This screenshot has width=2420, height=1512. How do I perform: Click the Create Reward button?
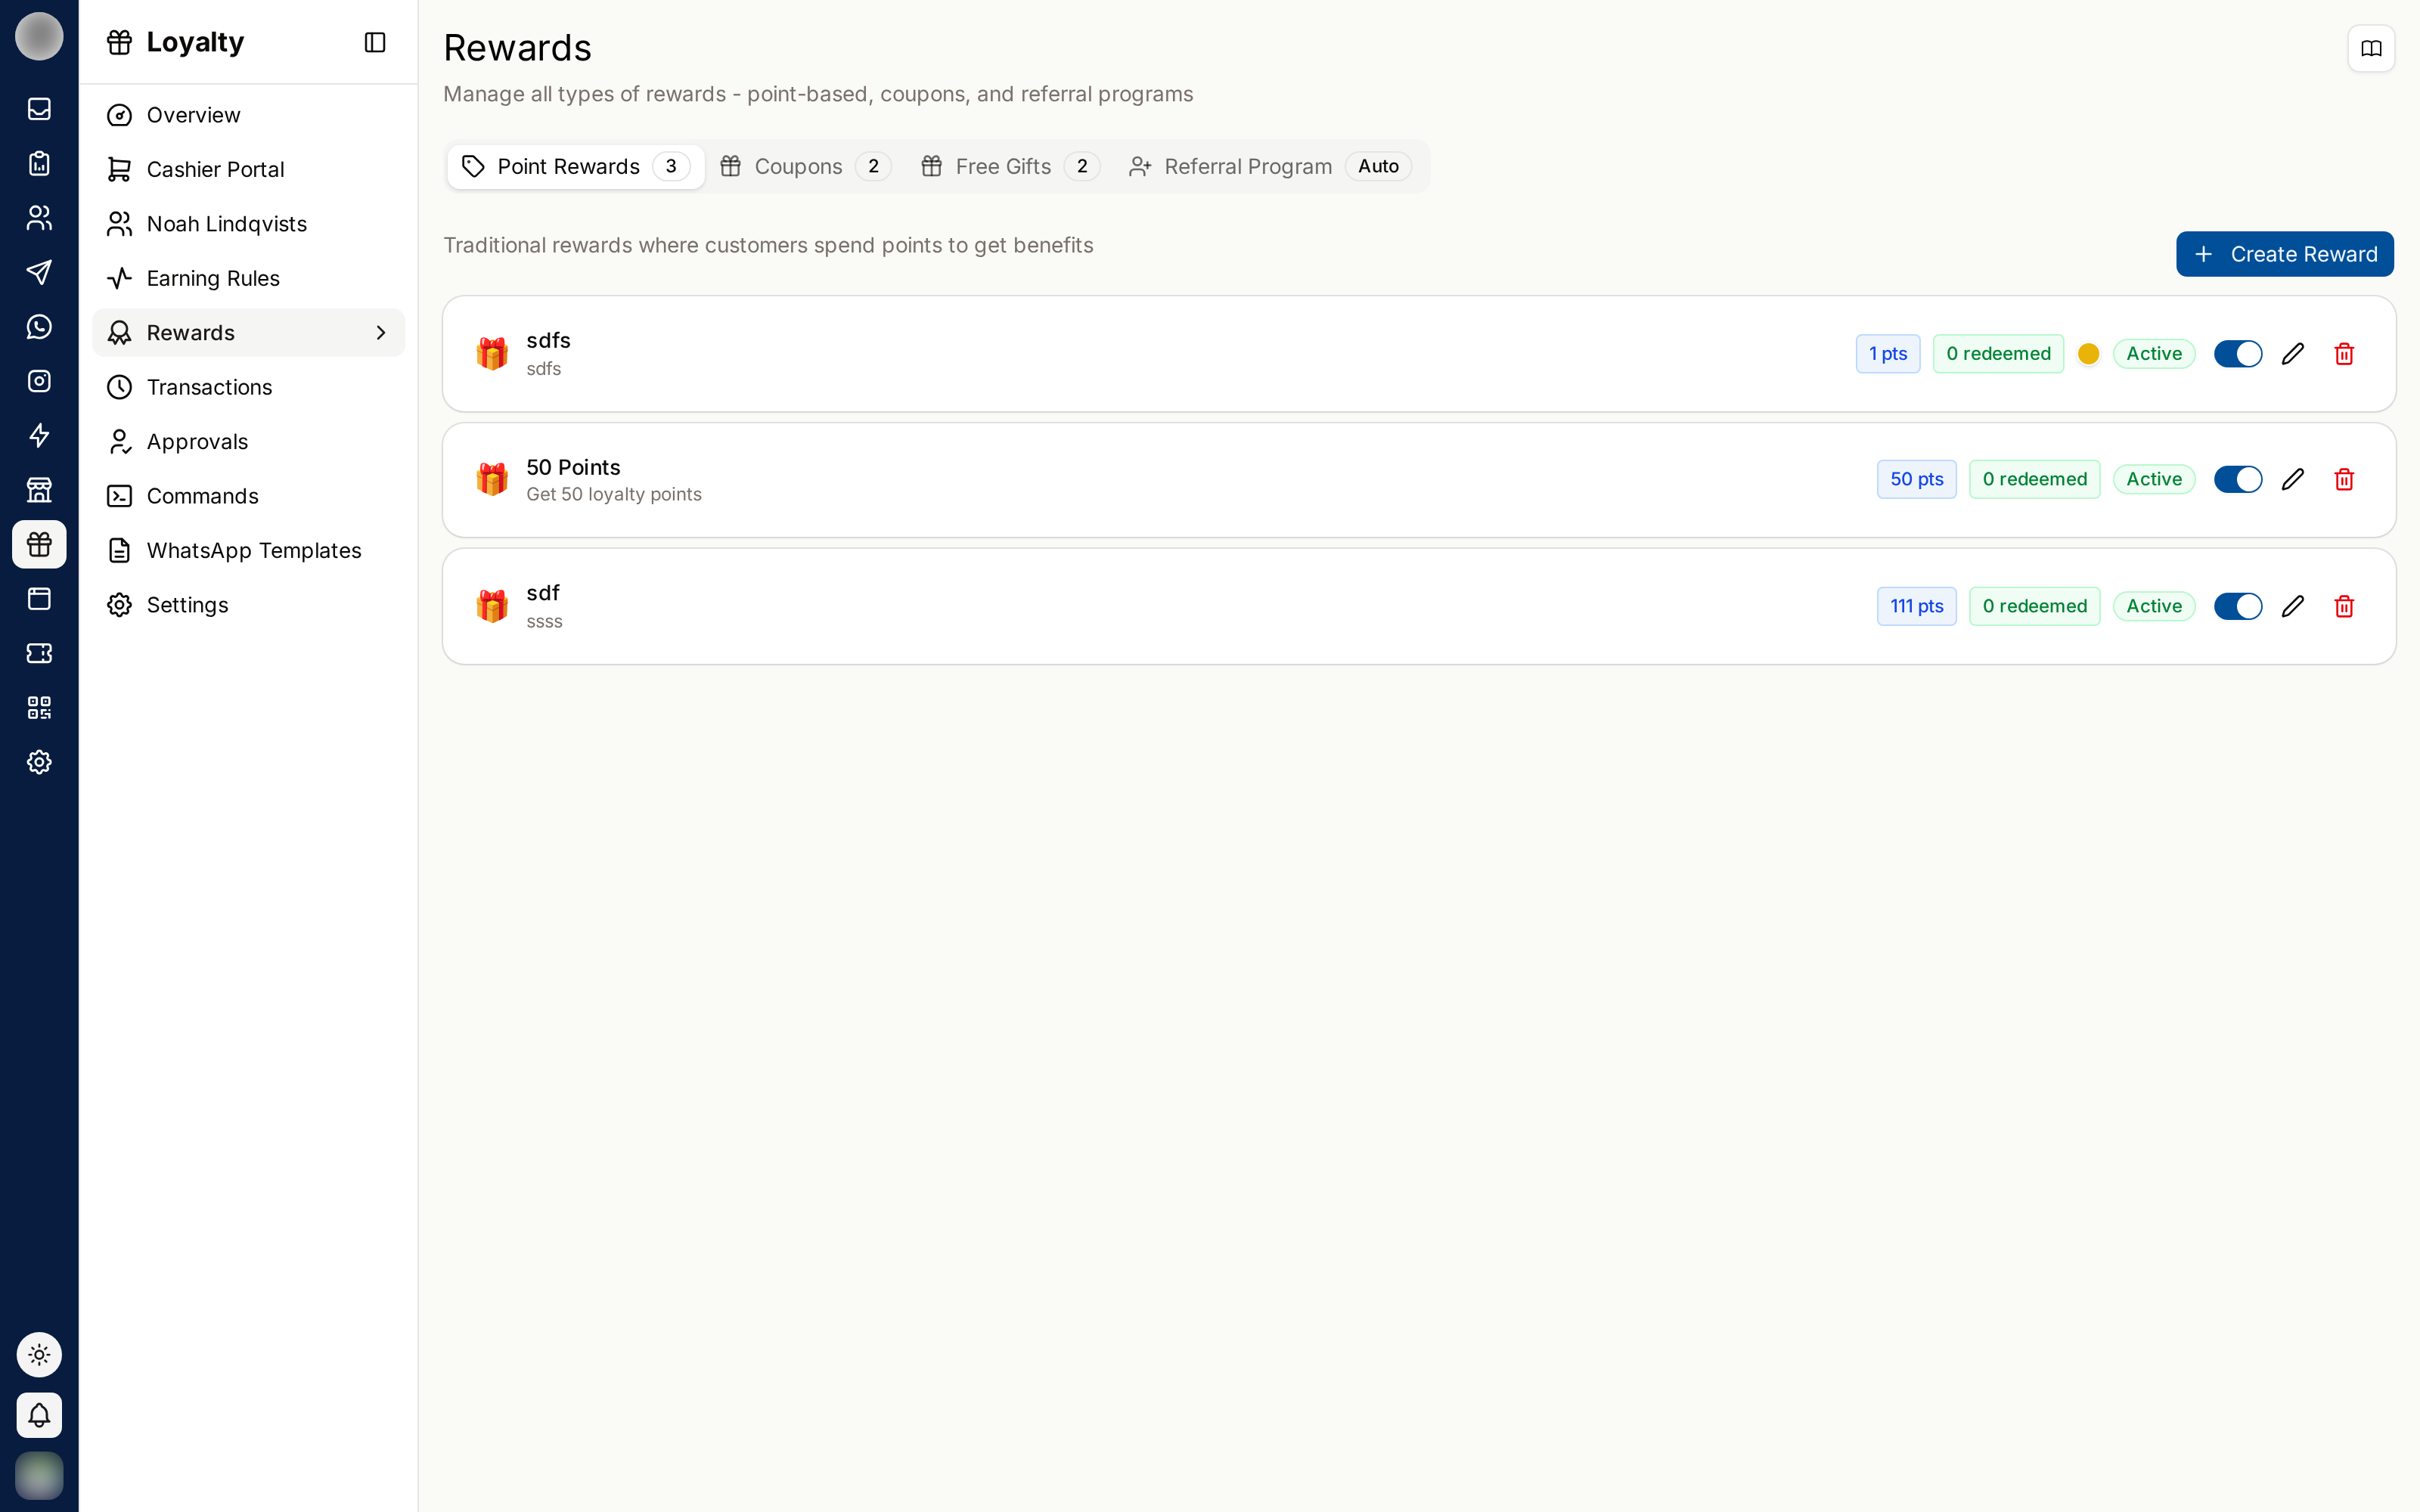point(2285,254)
